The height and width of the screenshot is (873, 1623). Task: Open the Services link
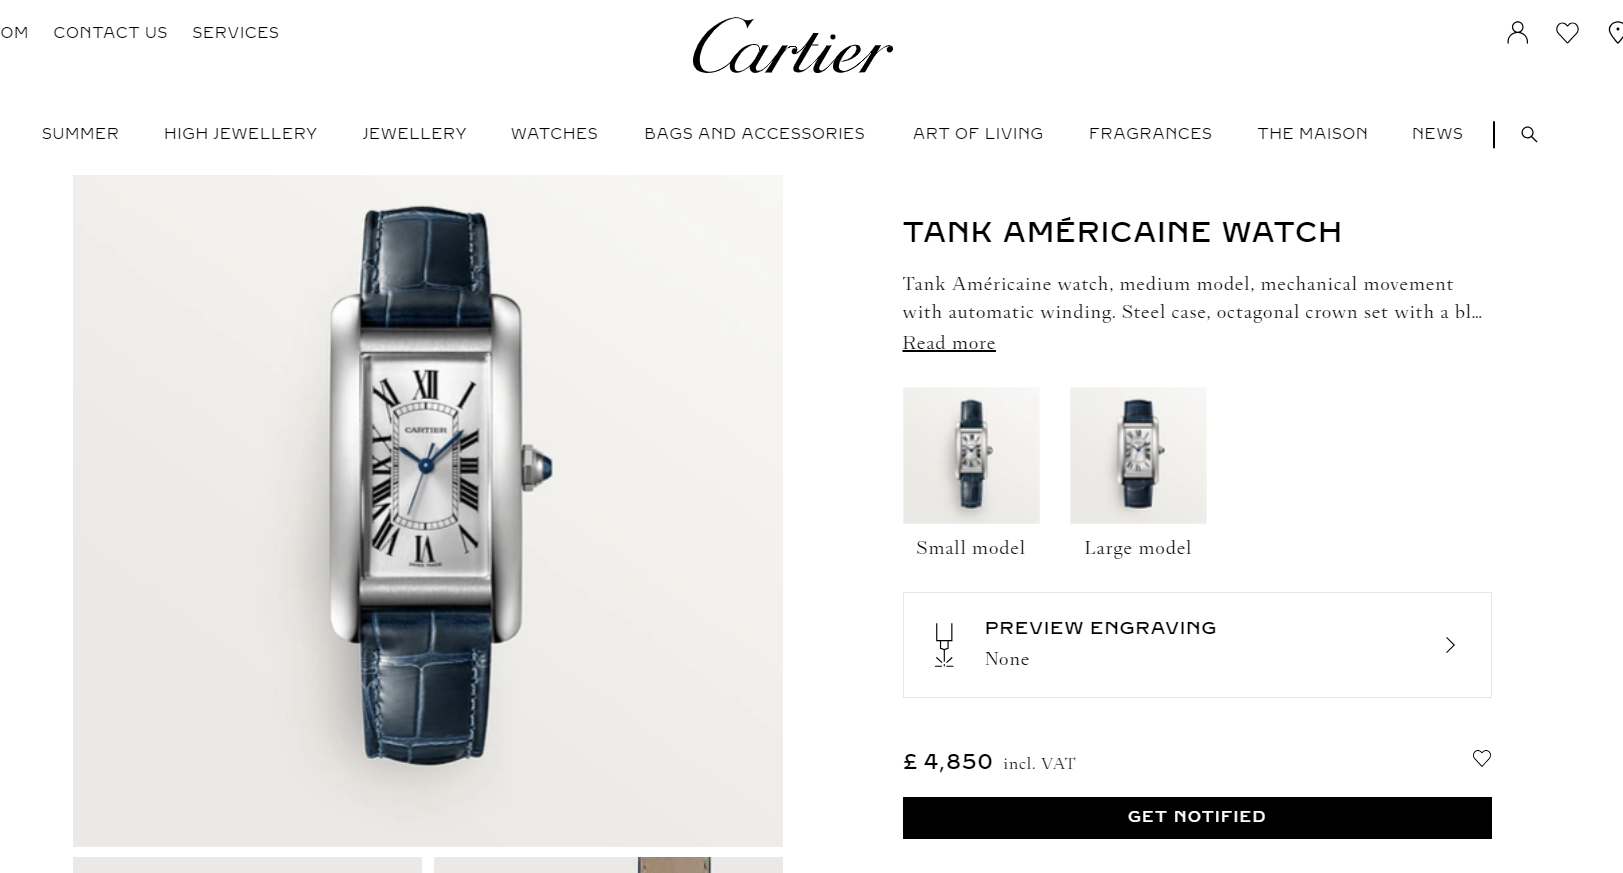pyautogui.click(x=235, y=33)
